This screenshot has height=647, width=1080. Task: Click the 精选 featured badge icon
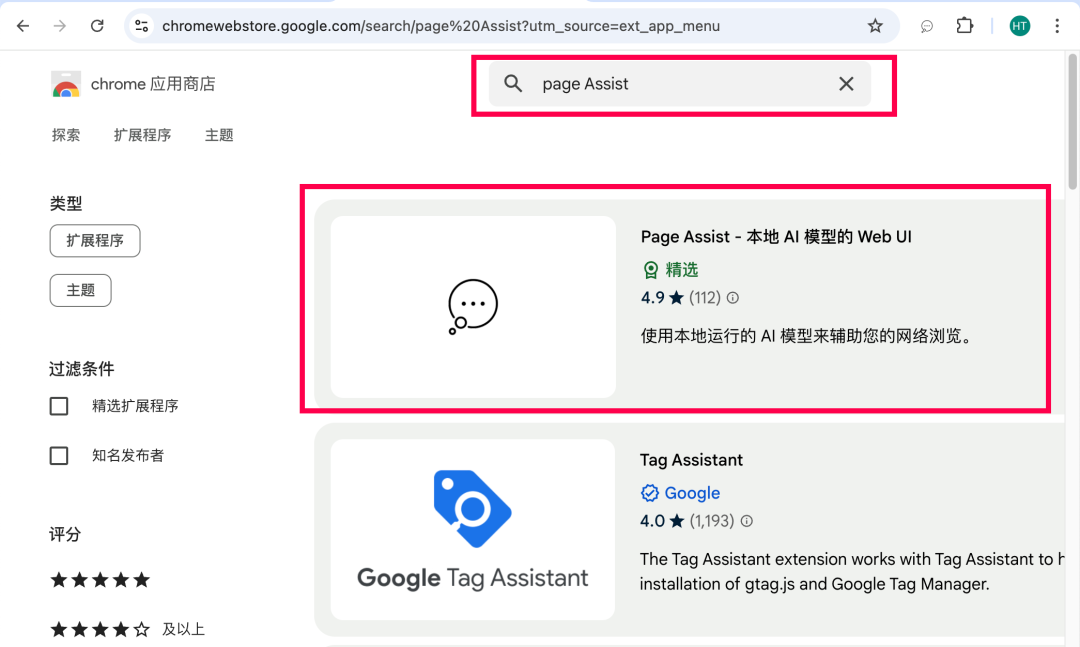pos(650,270)
